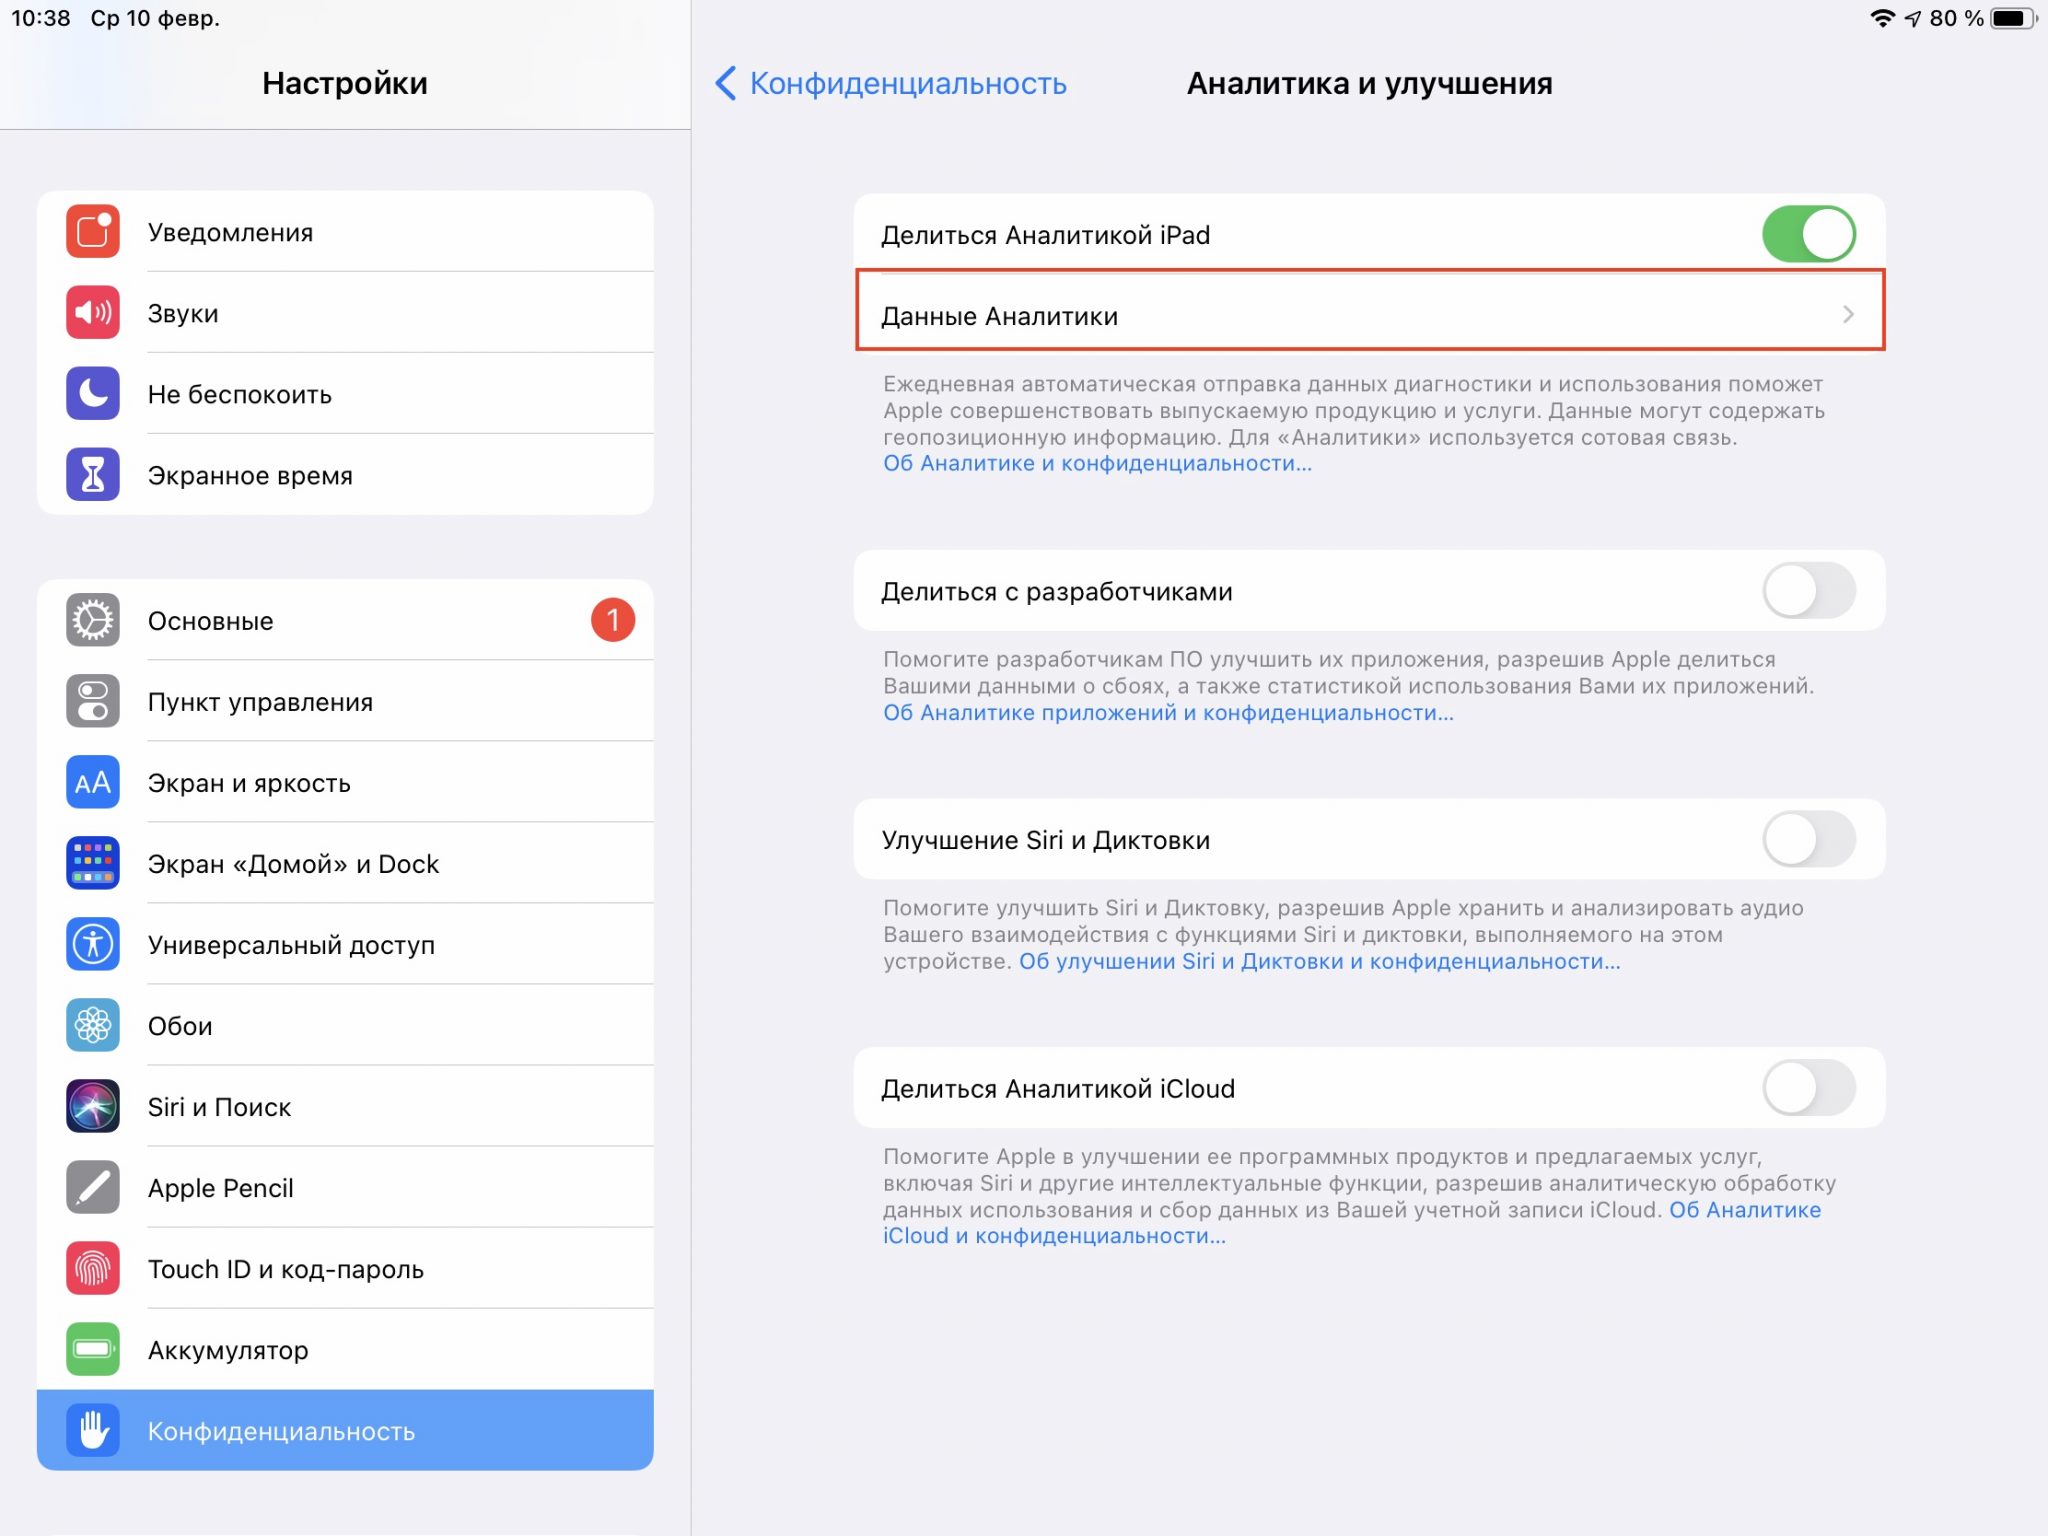Toggle Делиться Аналитикой iPad switch
2048x1536 pixels.
(x=1817, y=231)
